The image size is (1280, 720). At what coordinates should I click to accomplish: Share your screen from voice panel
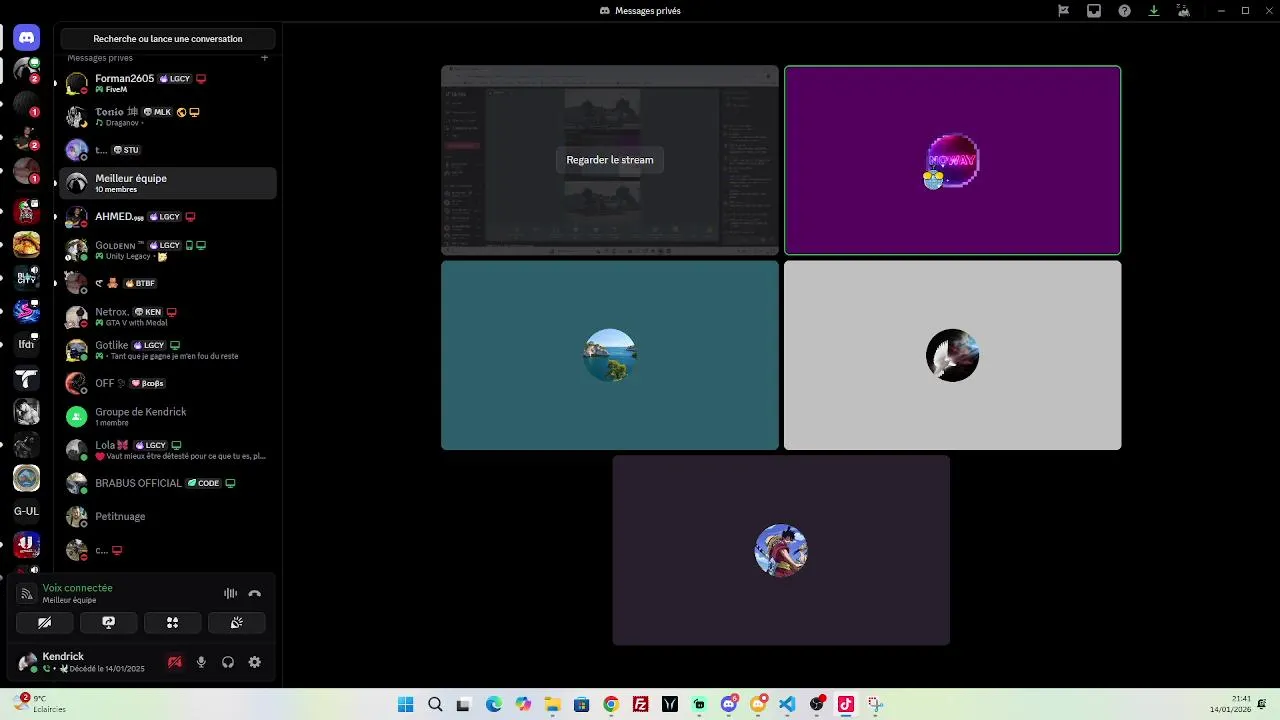click(109, 622)
